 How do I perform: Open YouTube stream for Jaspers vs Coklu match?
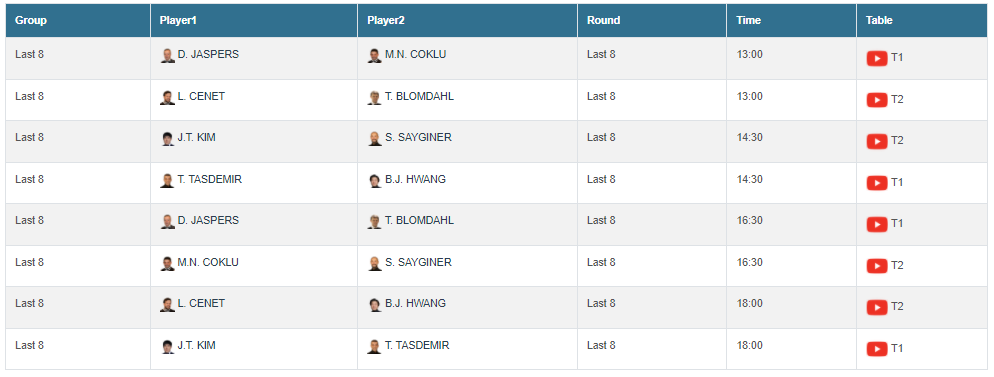click(877, 58)
